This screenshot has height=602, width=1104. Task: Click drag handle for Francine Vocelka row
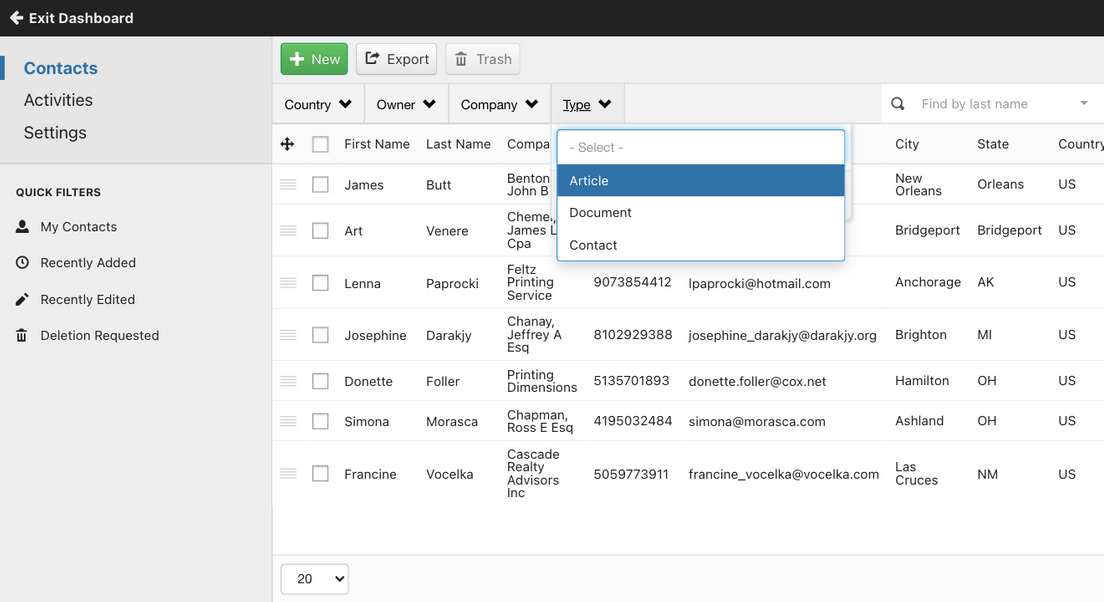click(288, 473)
